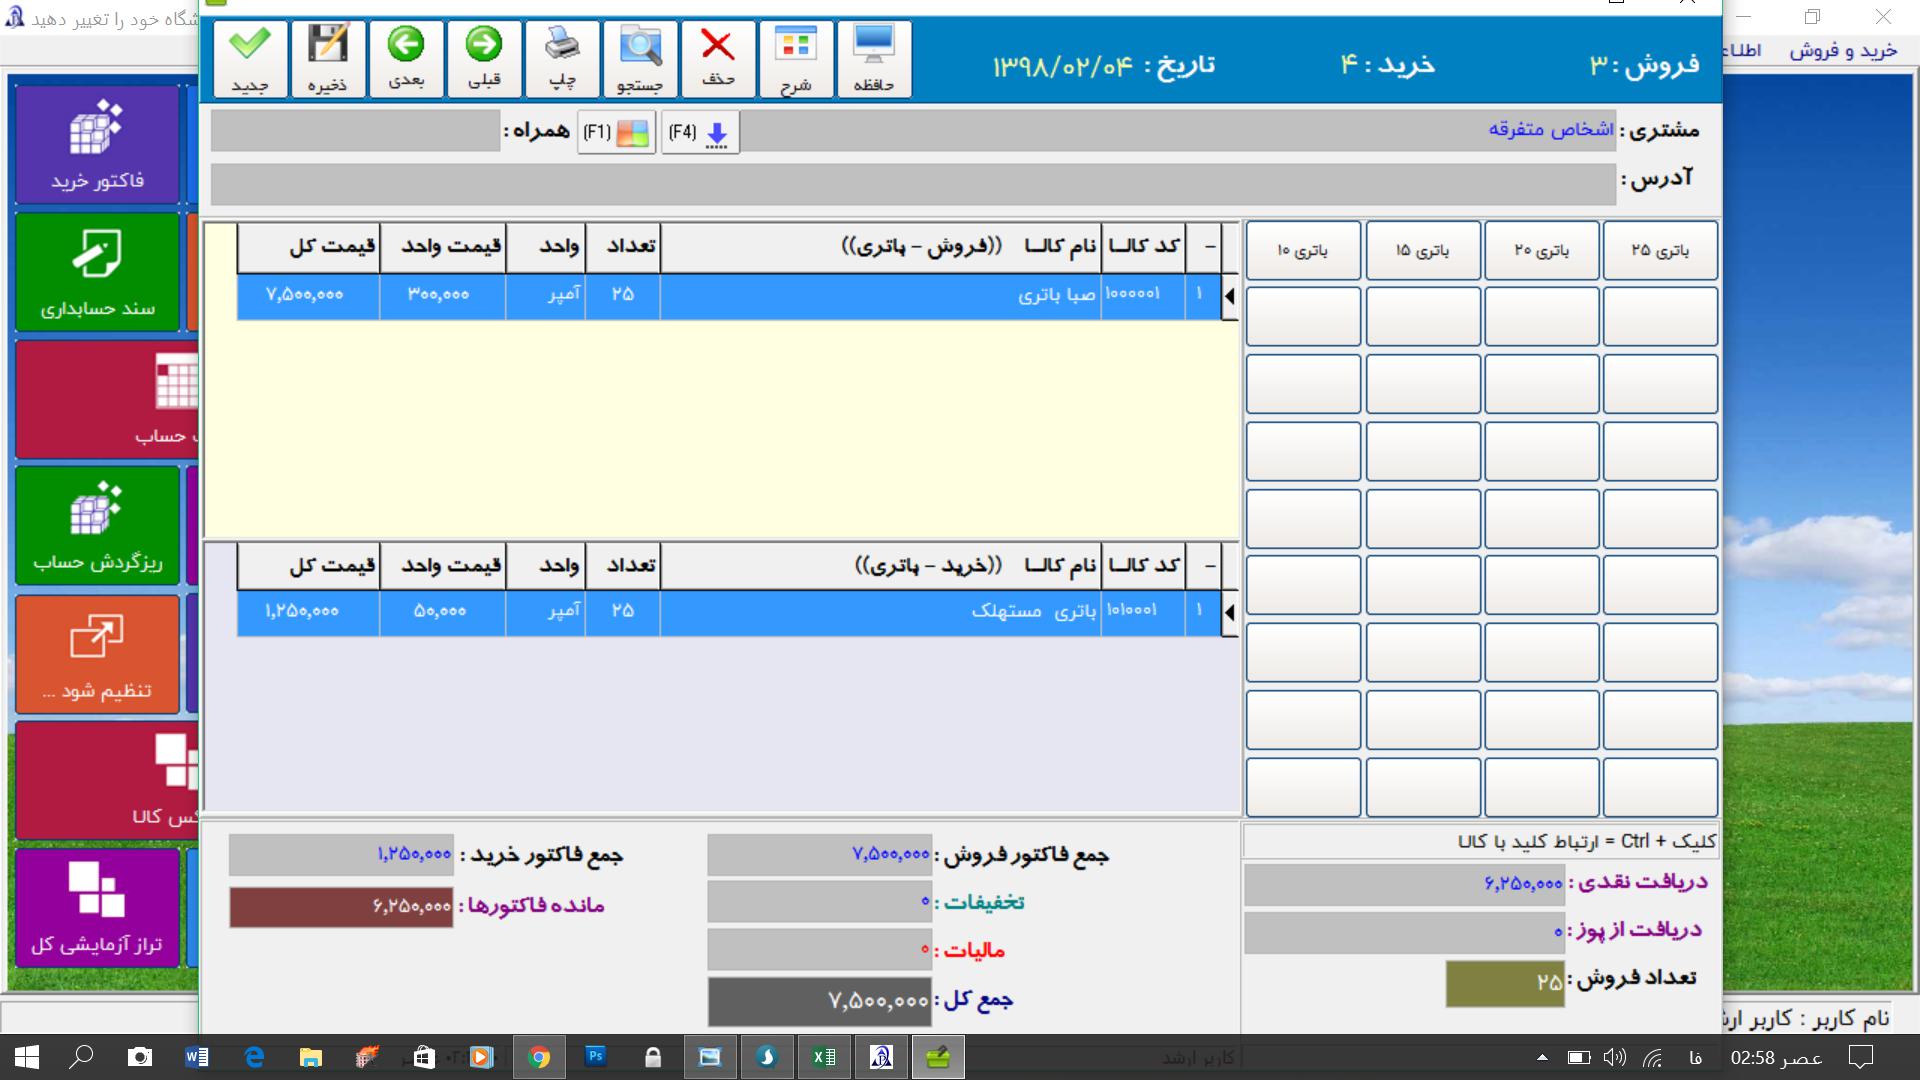Click the ۷,۵۰۰,۰۰۰ total price cell
Viewport: 1920px width, 1080px height.
(308, 296)
